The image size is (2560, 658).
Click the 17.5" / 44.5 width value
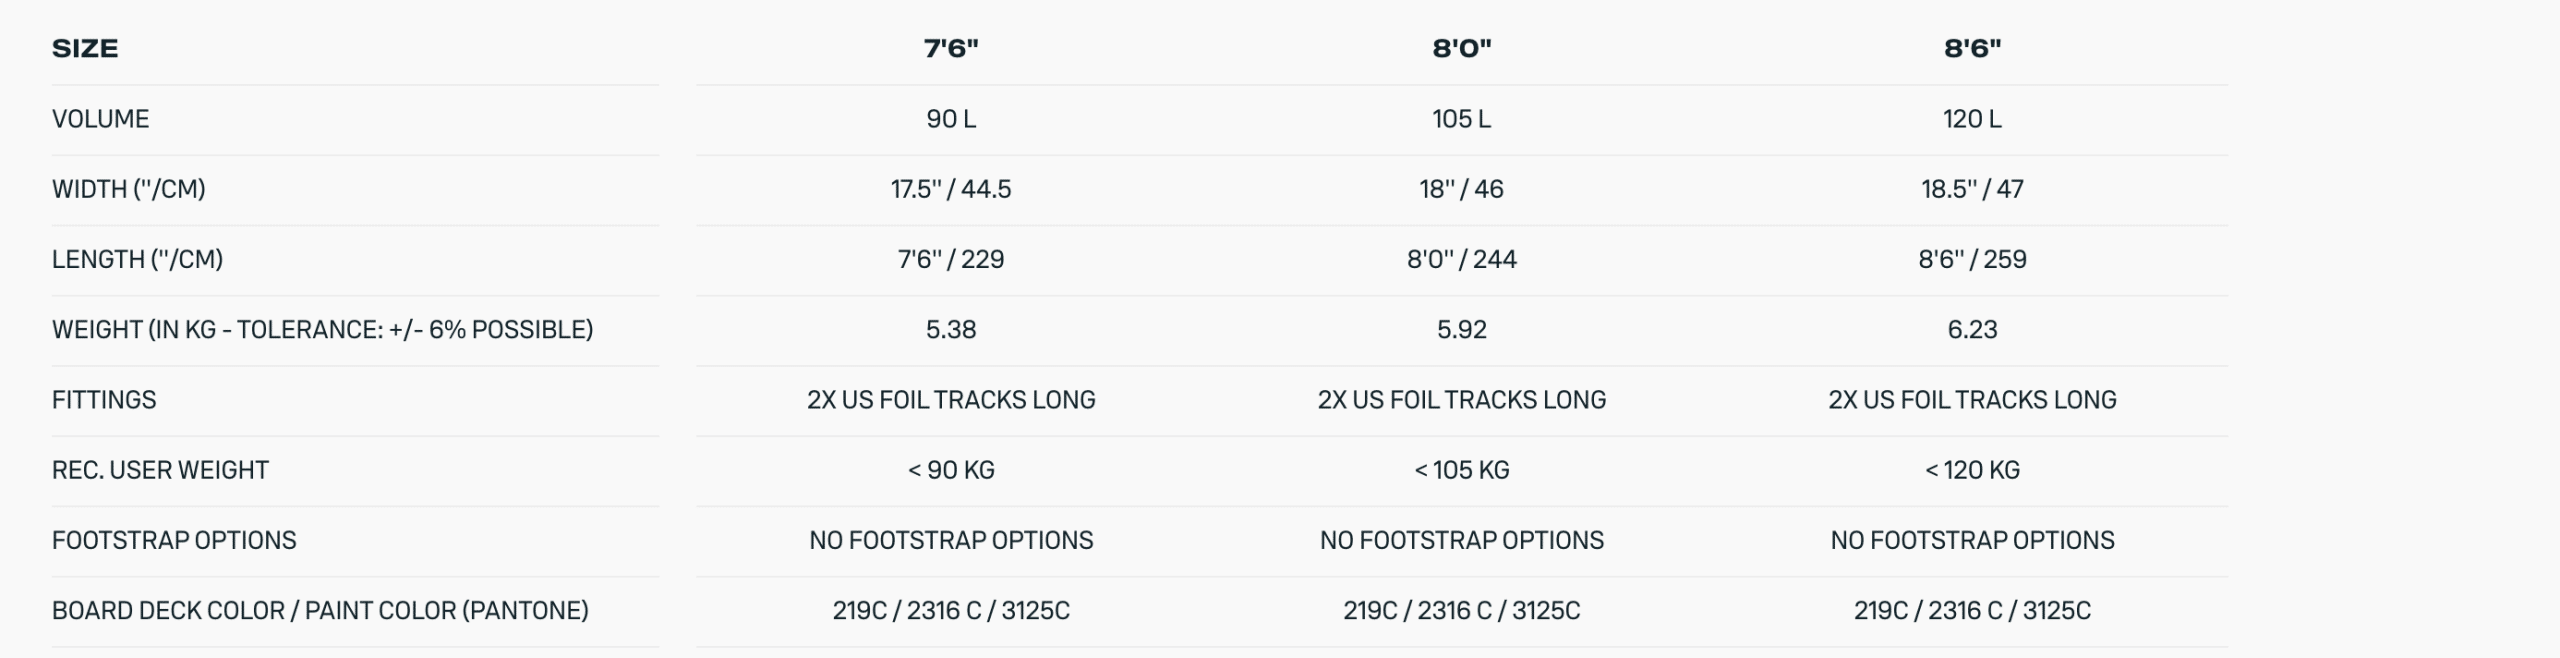951,189
